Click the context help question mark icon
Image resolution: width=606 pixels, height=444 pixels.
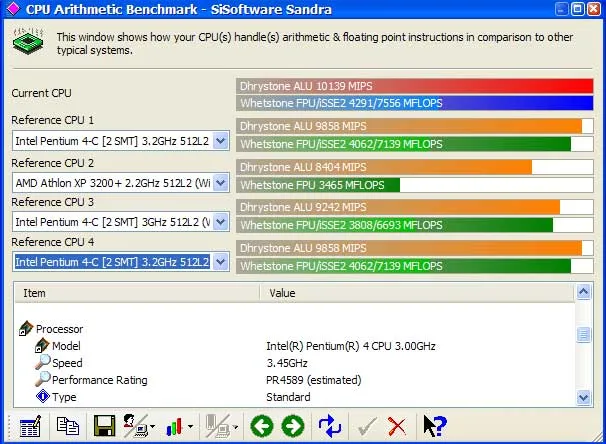click(x=434, y=426)
